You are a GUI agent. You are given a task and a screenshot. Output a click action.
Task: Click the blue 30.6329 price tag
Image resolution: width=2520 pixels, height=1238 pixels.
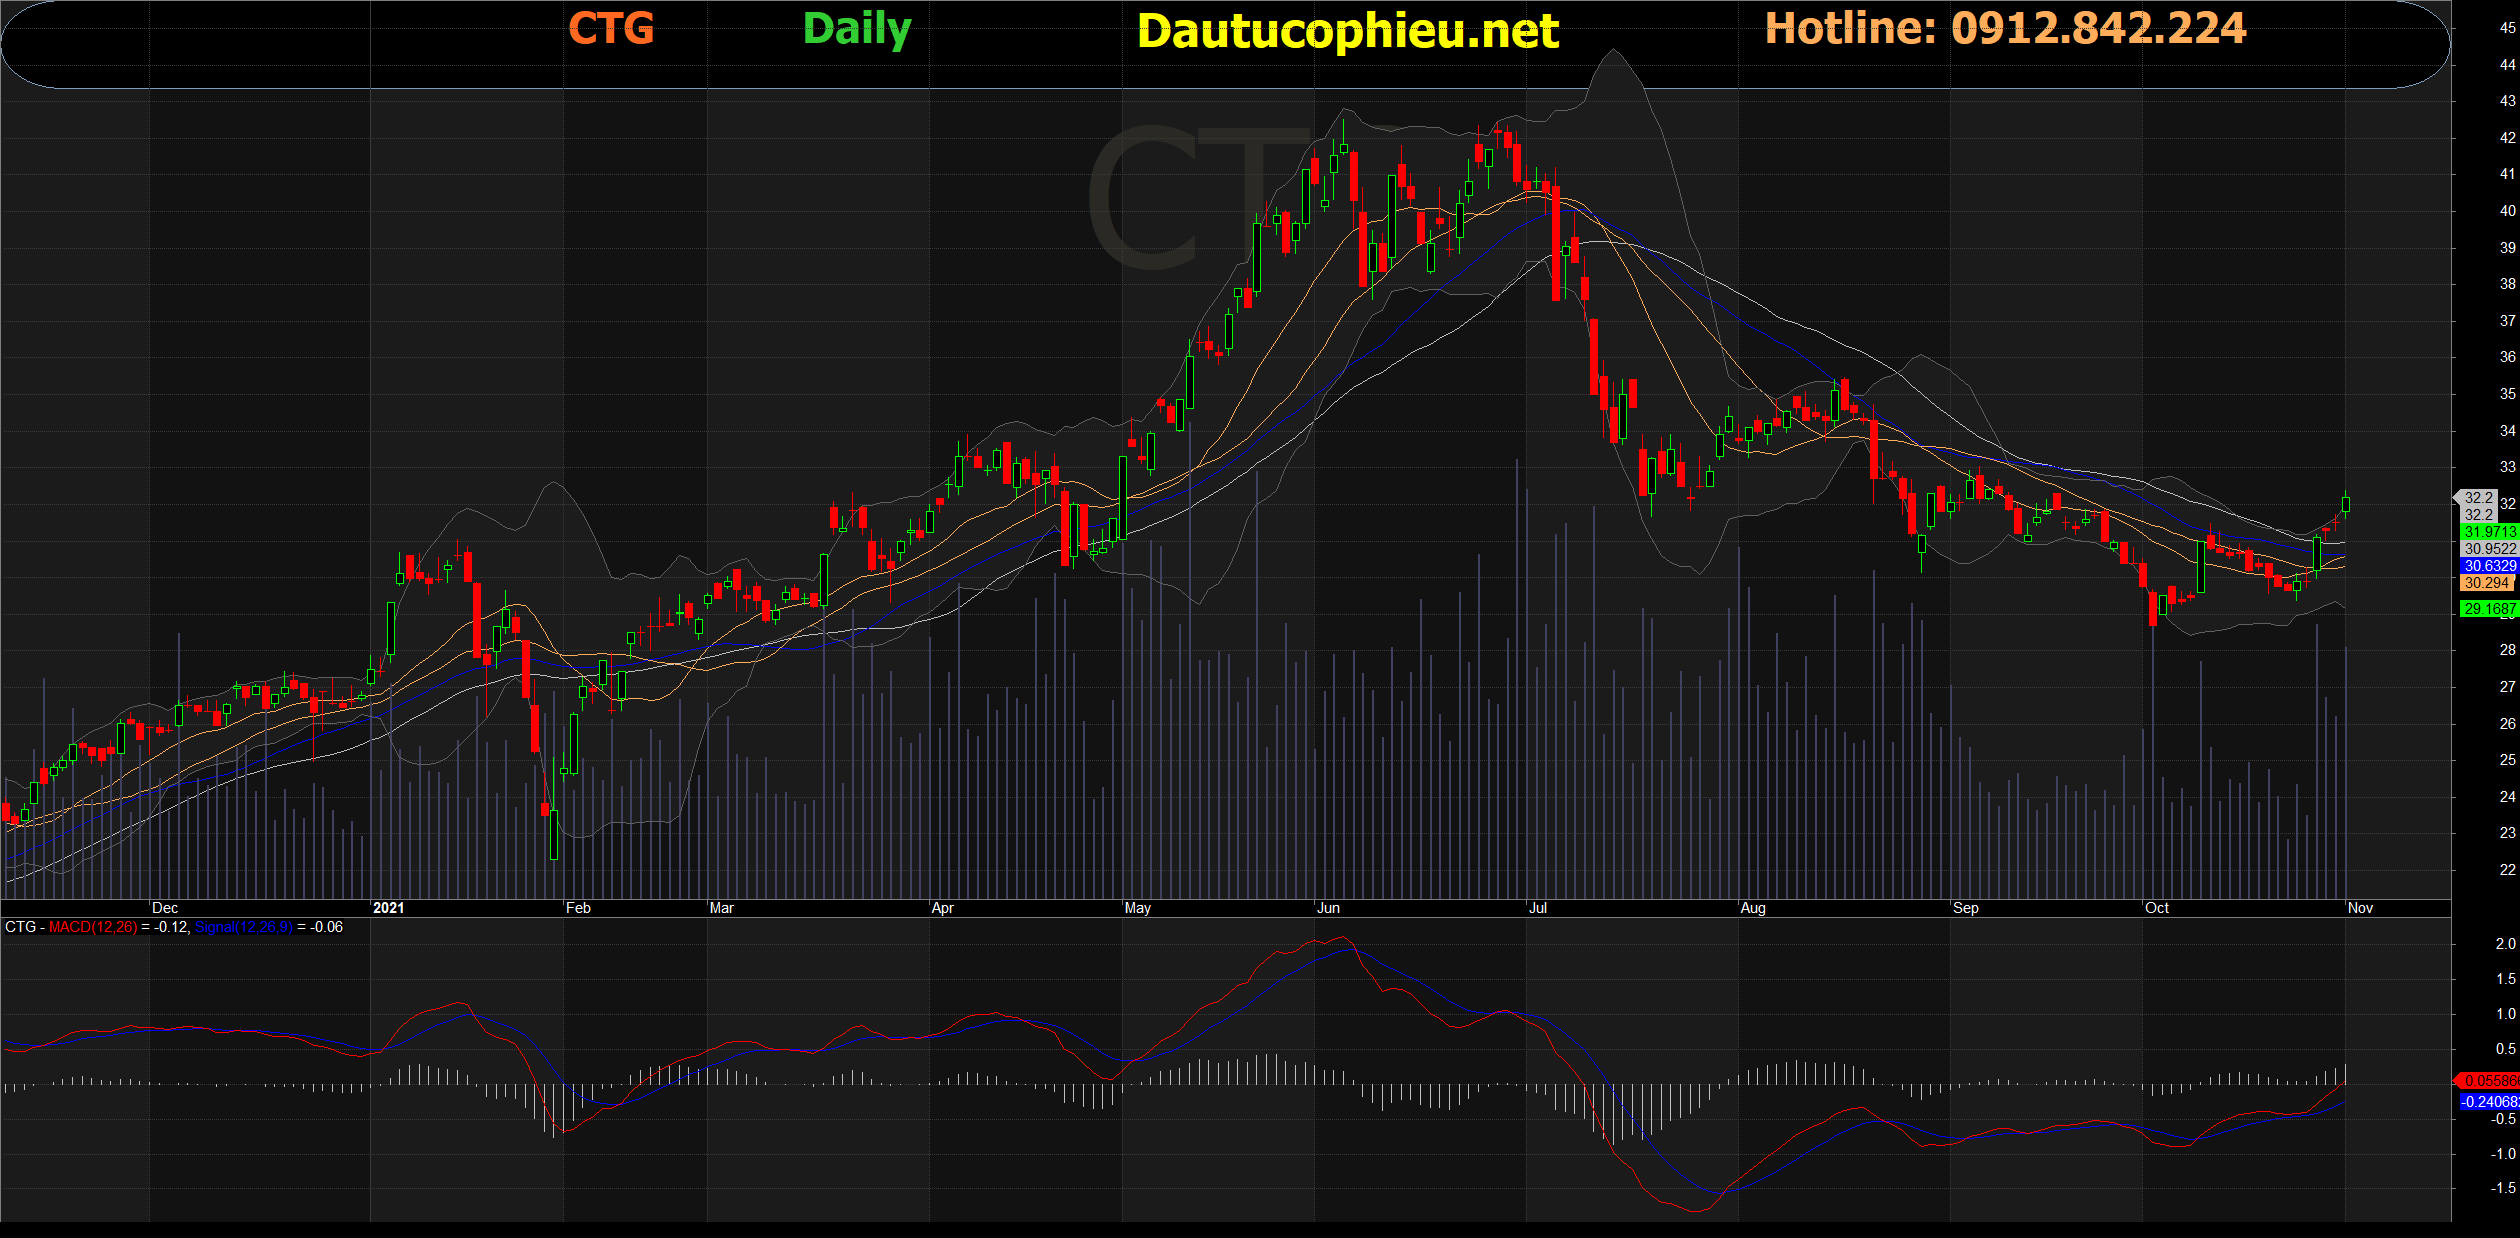coord(2489,566)
